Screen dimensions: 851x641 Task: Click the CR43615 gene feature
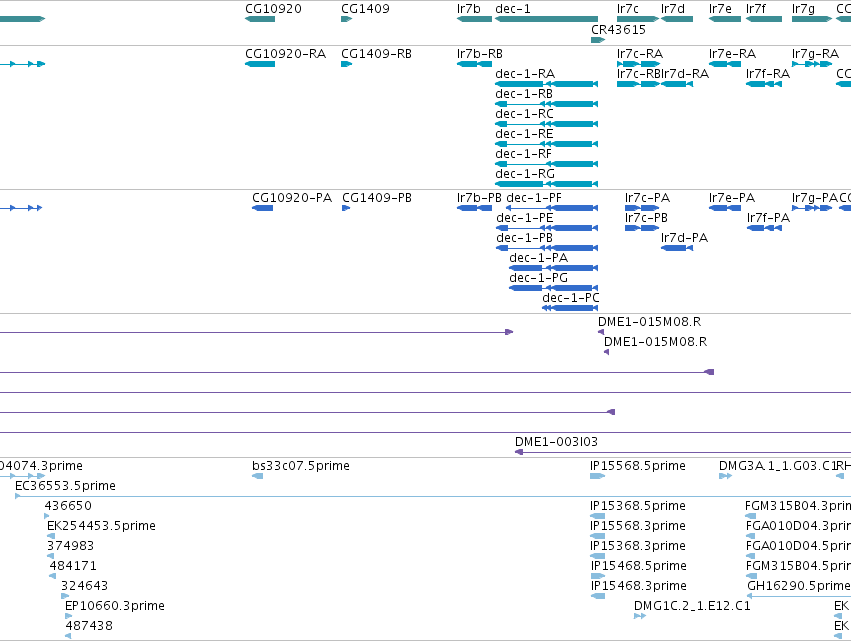coord(598,40)
